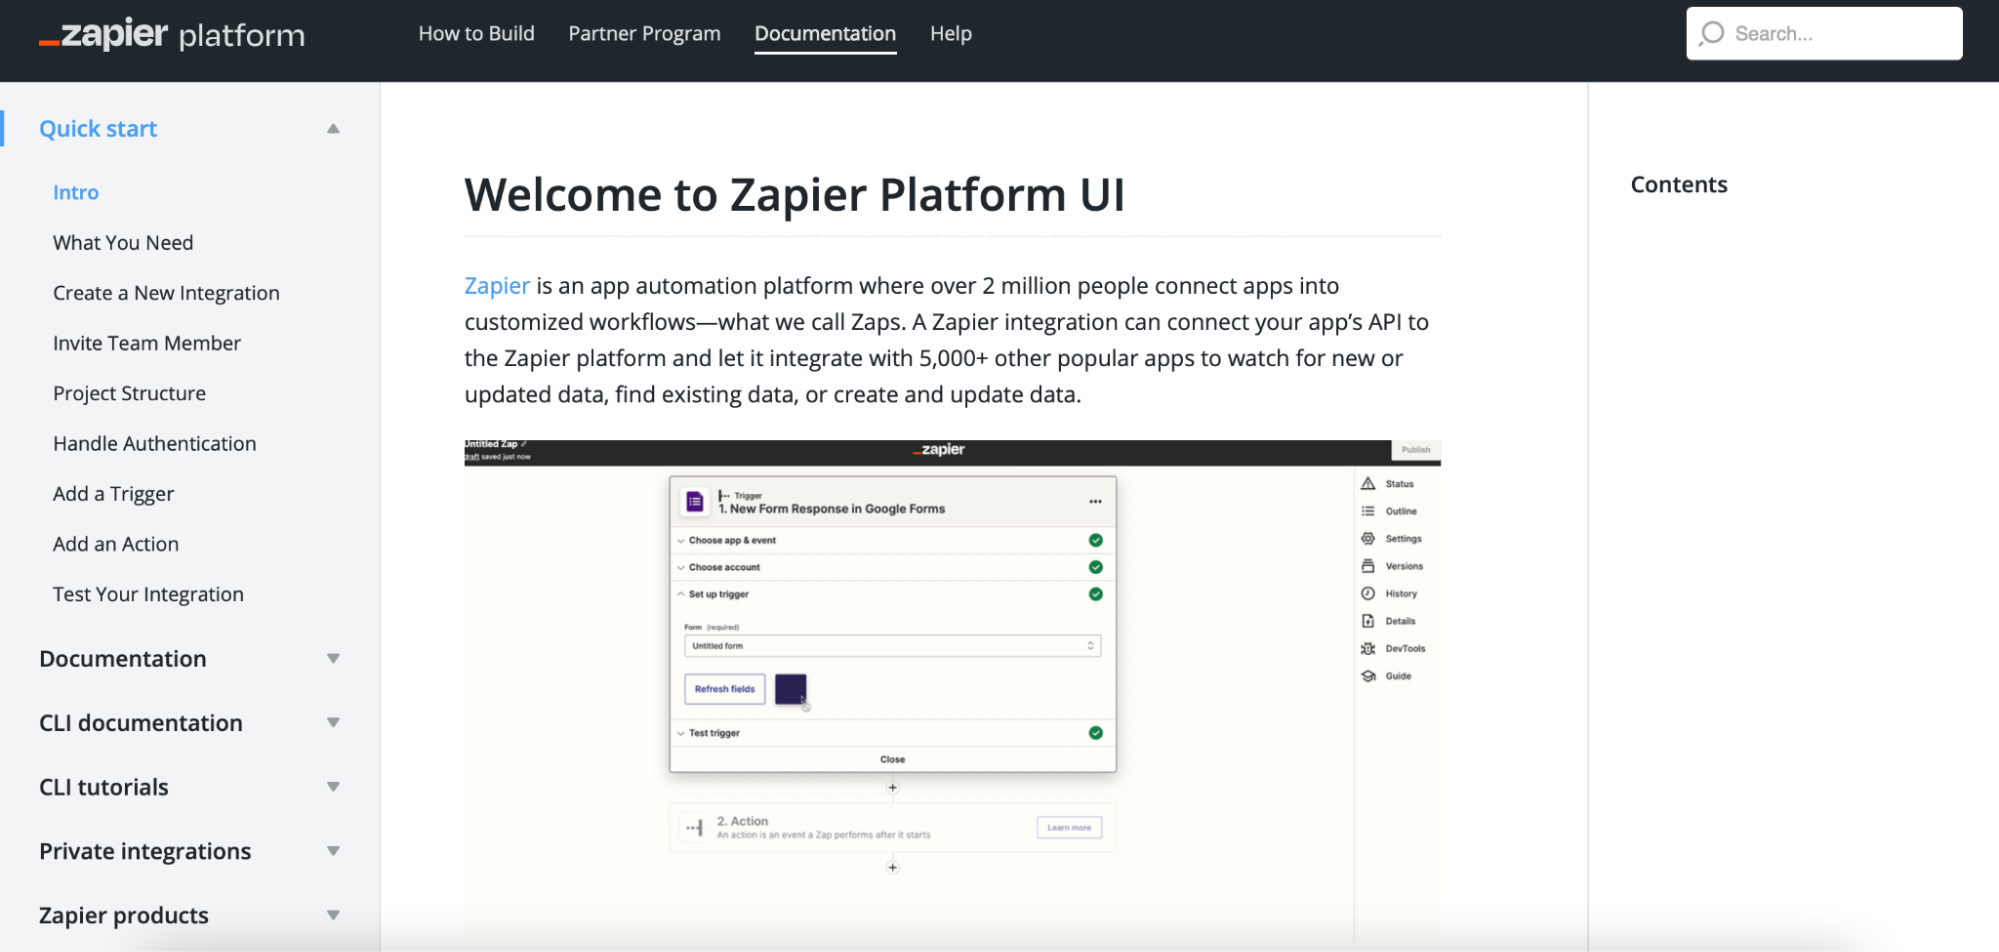Click the Refresh fields button

723,689
